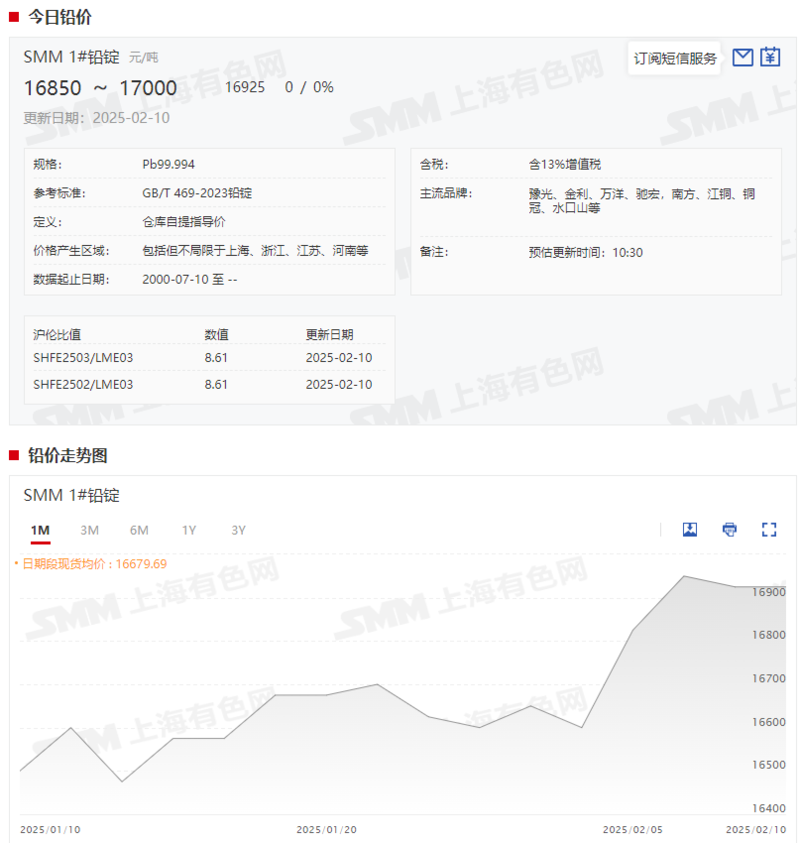Click the 2025/02/05 axis date label
This screenshot has height=843, width=800.
pyautogui.click(x=631, y=829)
